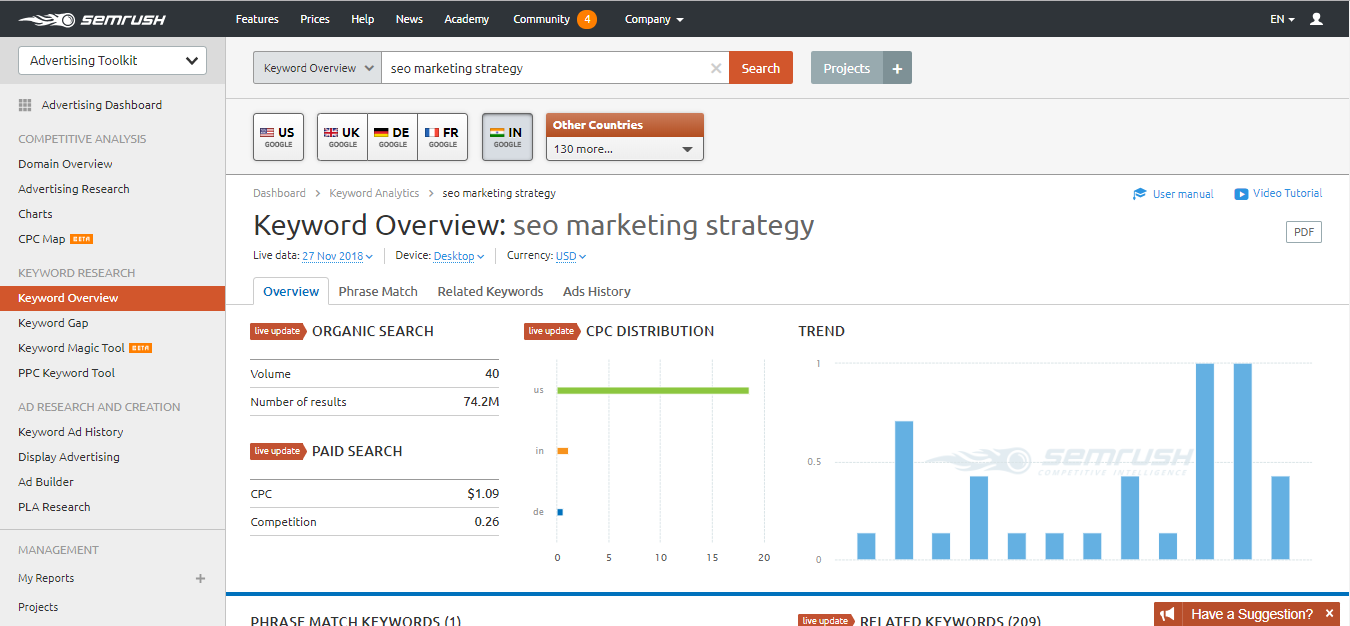Viewport: 1350px width, 626px height.
Task: Change Device Desktop dropdown
Action: point(459,256)
